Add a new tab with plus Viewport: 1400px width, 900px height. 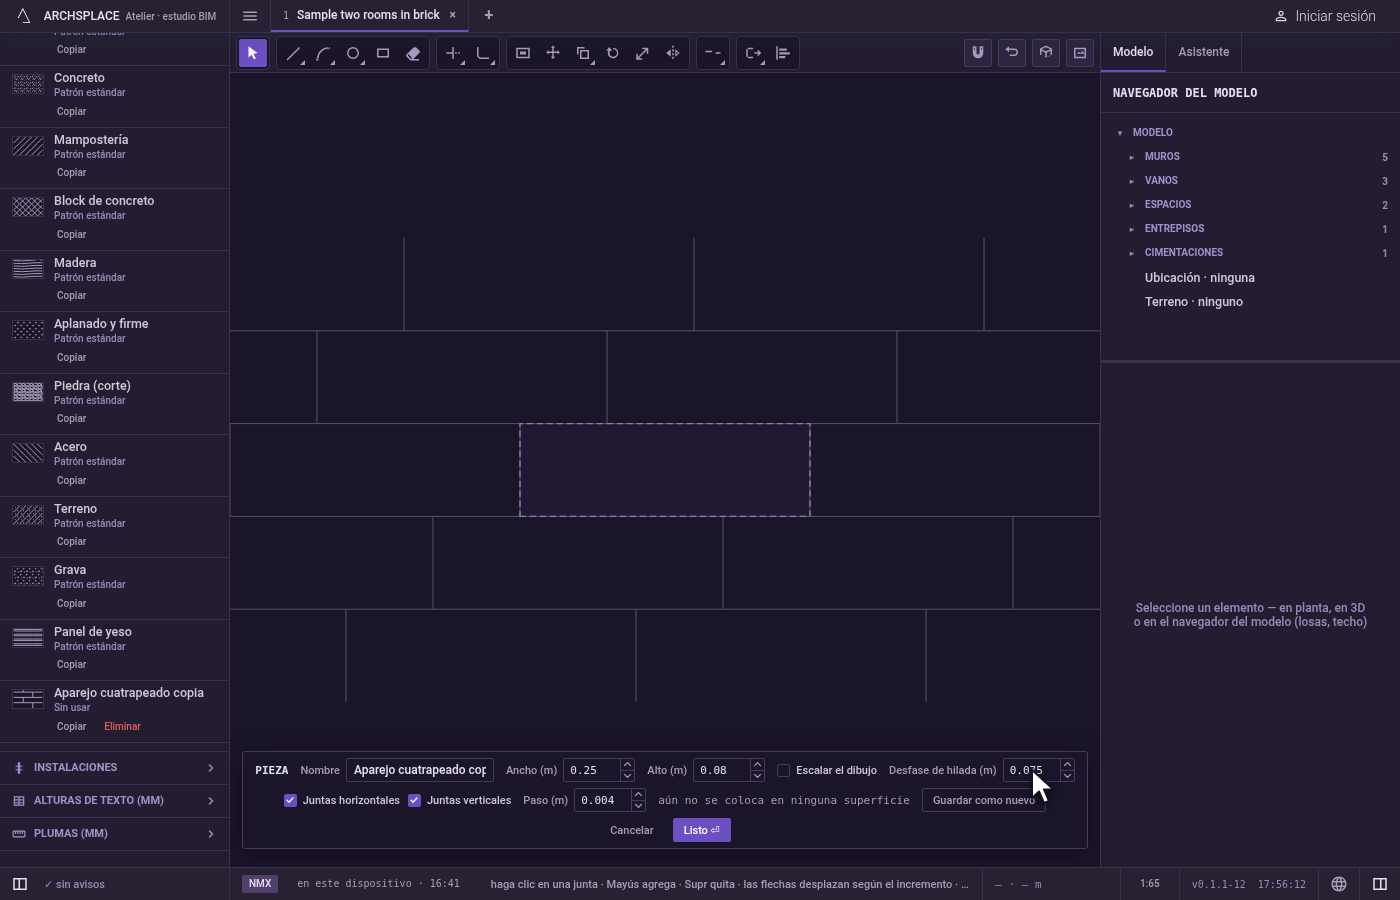(x=489, y=15)
